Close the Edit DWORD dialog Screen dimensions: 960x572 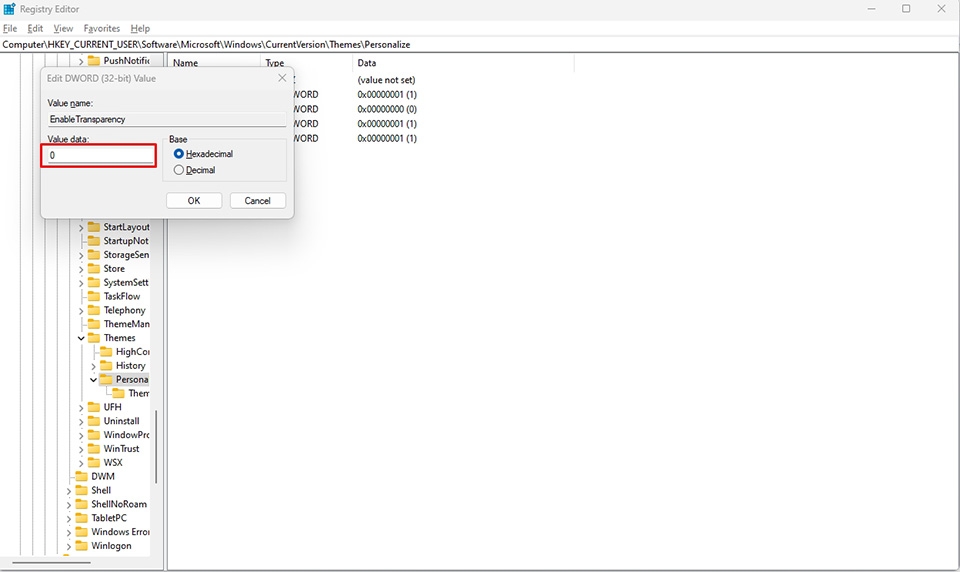282,78
